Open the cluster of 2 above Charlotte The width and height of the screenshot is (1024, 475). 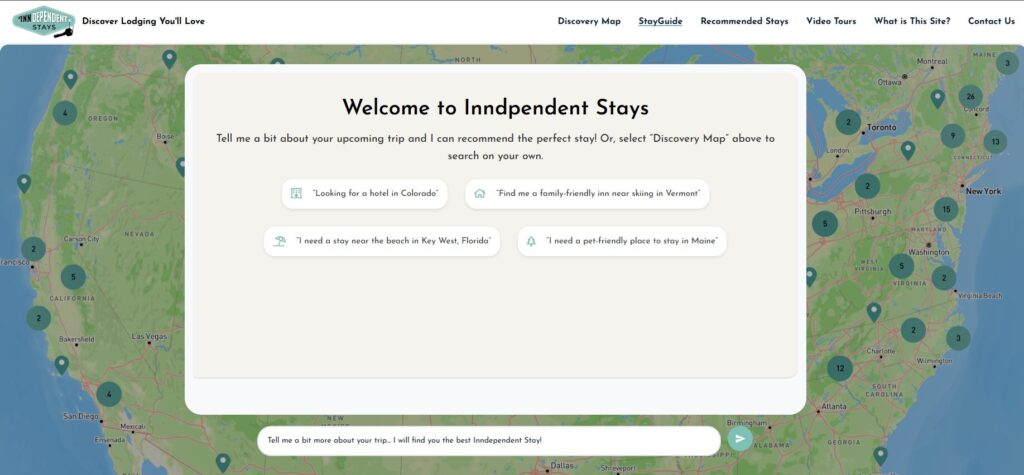point(913,330)
